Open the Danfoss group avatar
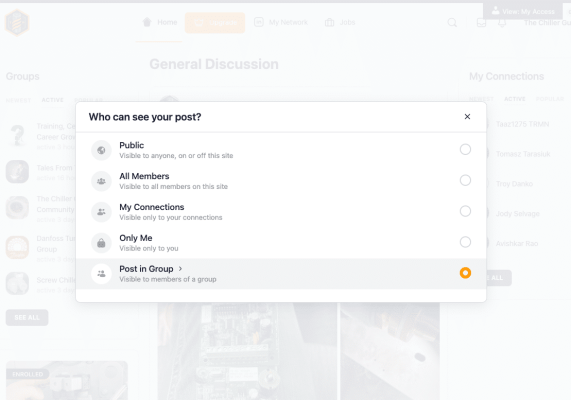This screenshot has height=400, width=571. (17, 247)
